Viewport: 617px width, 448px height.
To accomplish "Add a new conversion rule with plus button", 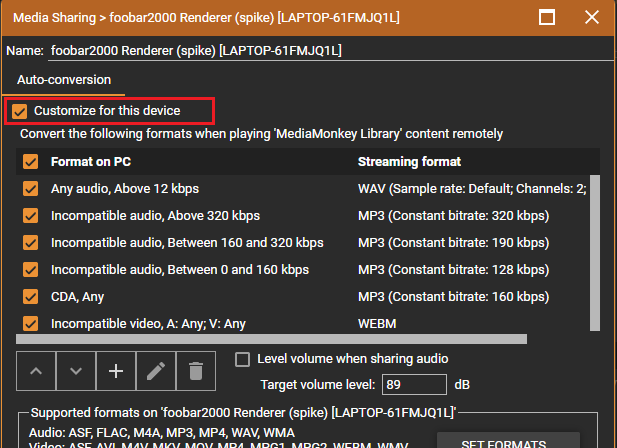I will click(116, 371).
